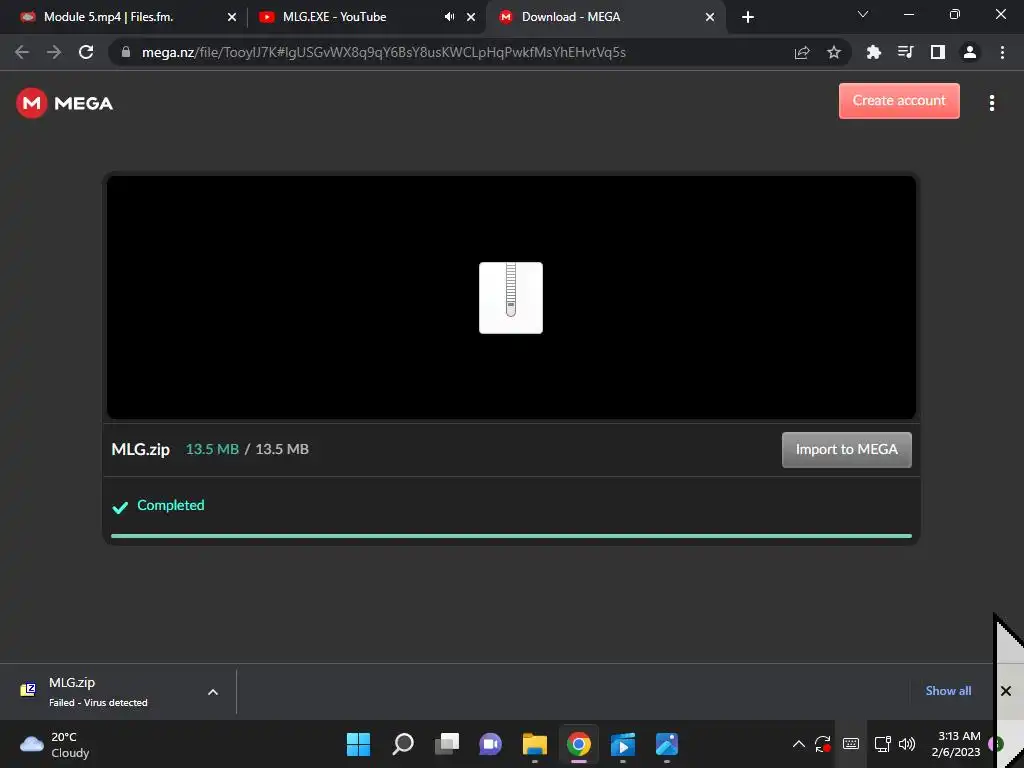Share this page icon in address bar
Image resolution: width=1024 pixels, height=768 pixels.
802,52
